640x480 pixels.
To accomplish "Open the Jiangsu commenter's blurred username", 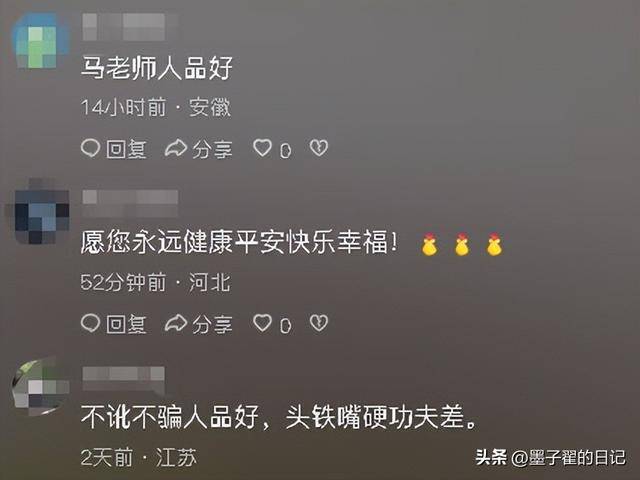I will [124, 380].
